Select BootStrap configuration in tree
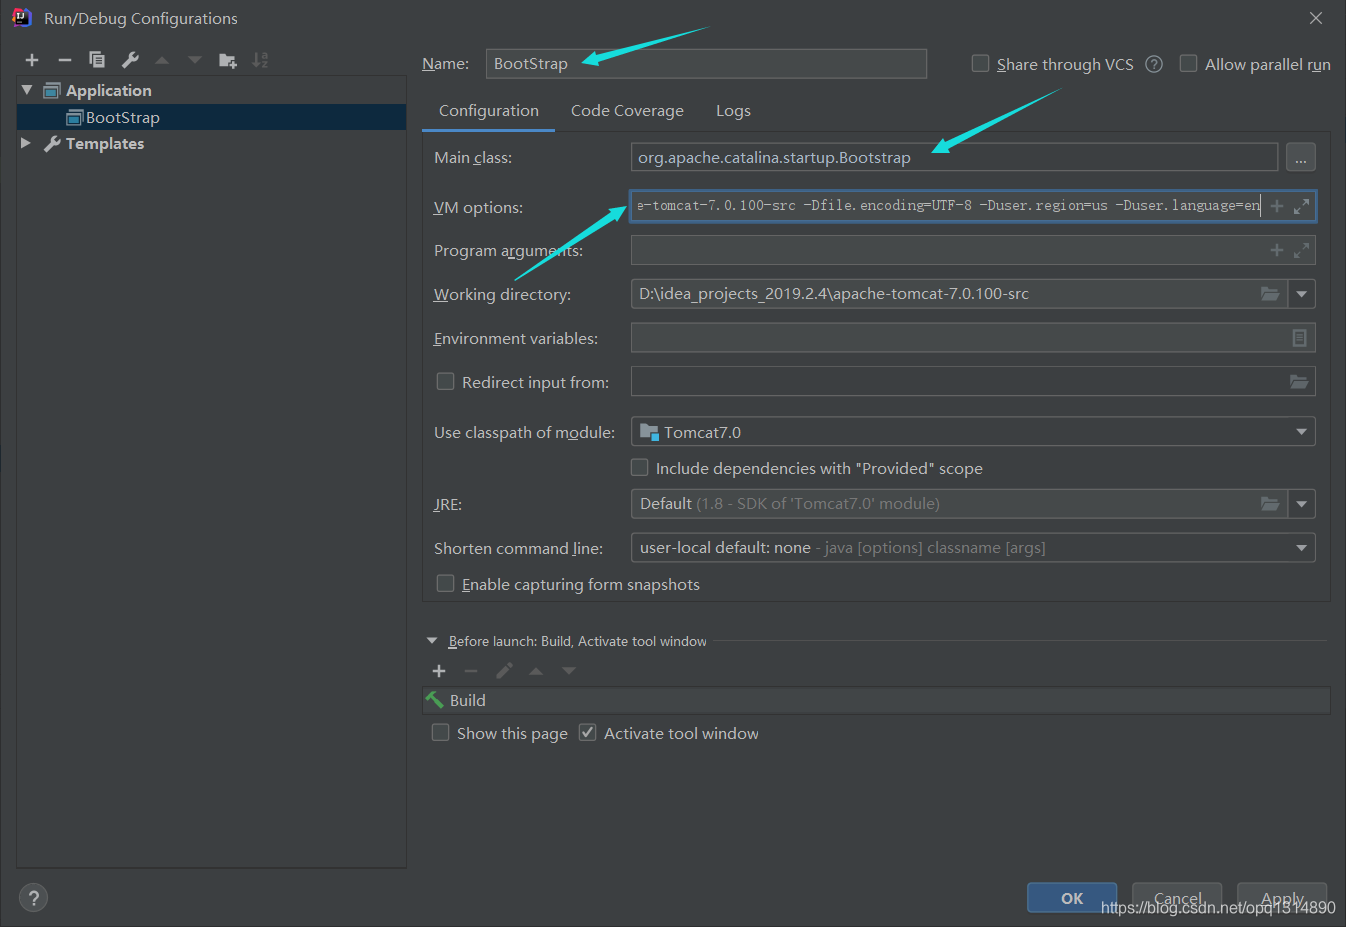 [211, 117]
